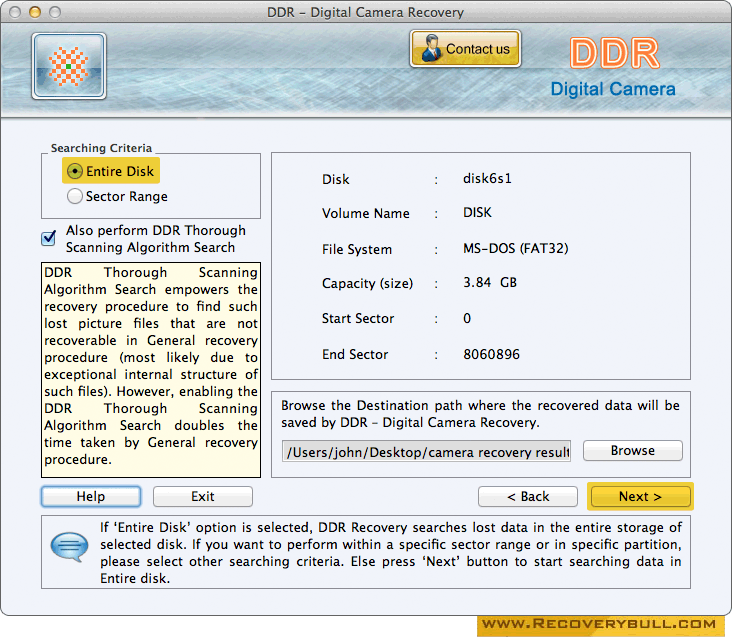Click the destination path input field
This screenshot has width=732, height=637.
tap(426, 451)
